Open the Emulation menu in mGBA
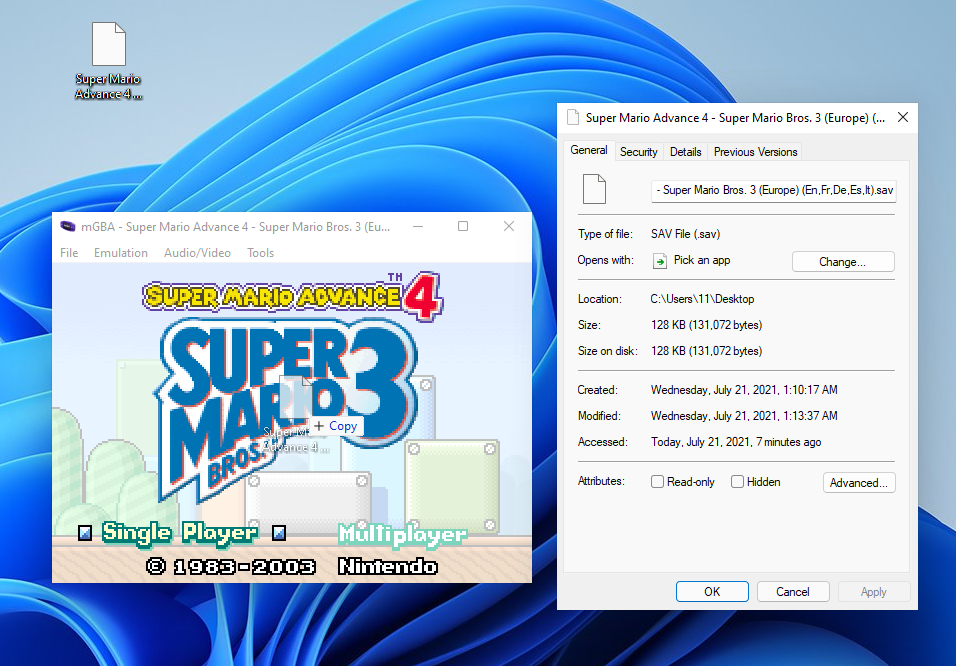This screenshot has height=666, width=956. point(121,252)
